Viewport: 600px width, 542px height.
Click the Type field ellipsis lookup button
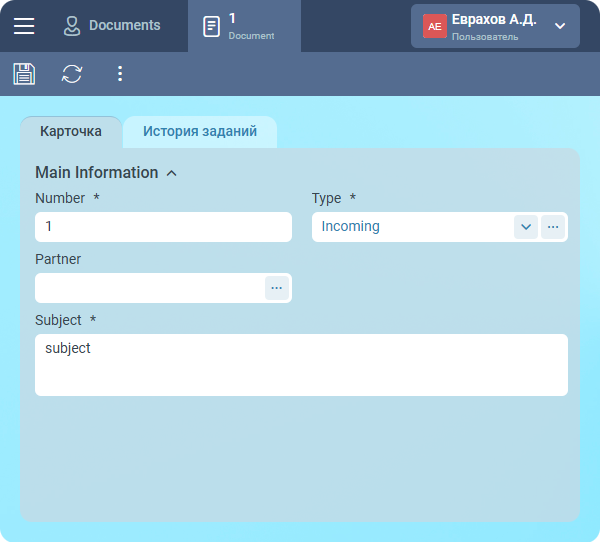(553, 227)
